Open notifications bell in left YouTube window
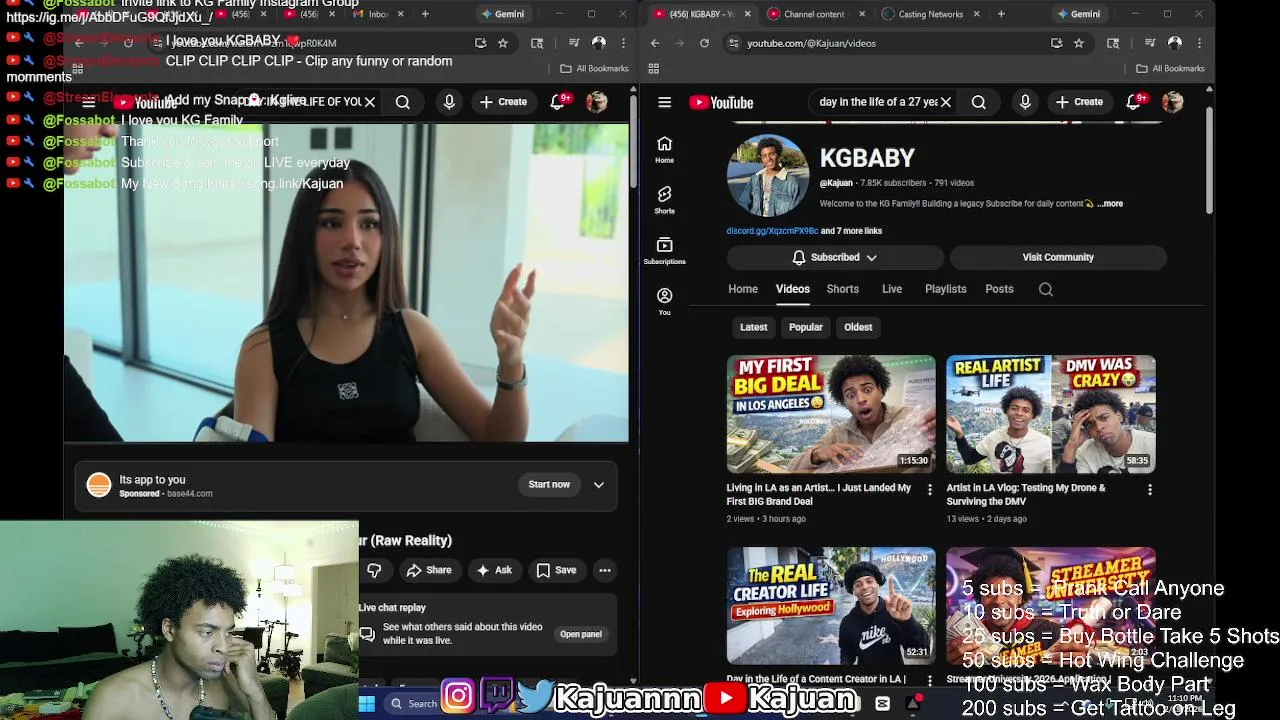Image resolution: width=1280 pixels, height=720 pixels. coord(557,102)
